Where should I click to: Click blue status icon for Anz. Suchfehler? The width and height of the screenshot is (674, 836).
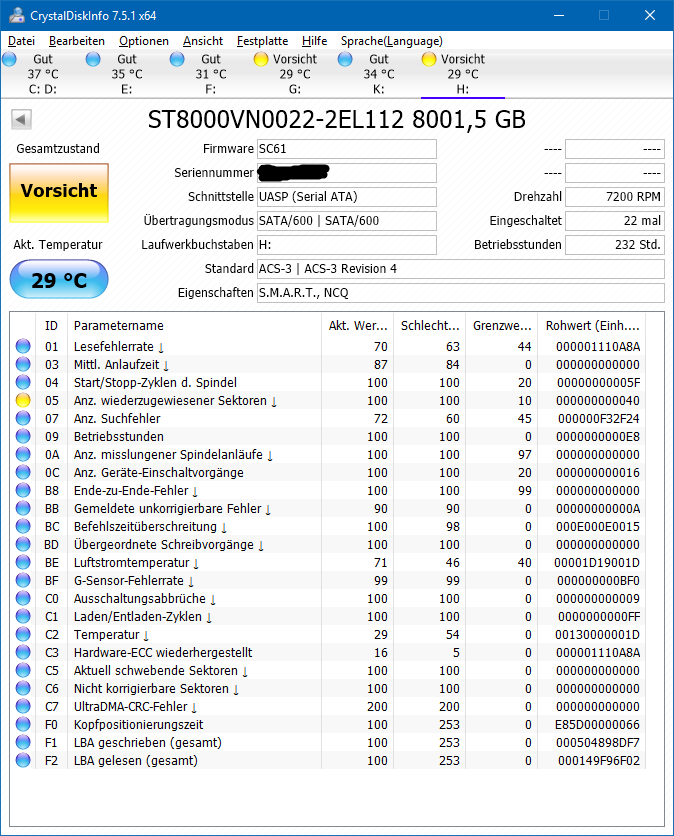click(x=23, y=419)
